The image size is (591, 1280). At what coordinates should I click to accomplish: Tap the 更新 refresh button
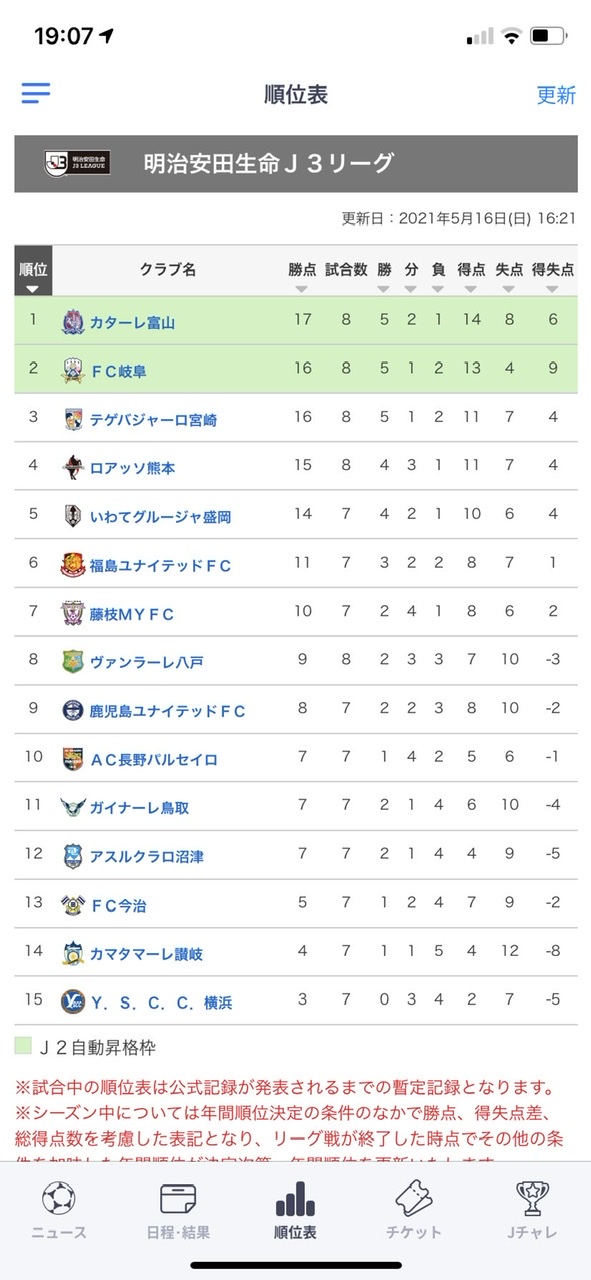(556, 95)
